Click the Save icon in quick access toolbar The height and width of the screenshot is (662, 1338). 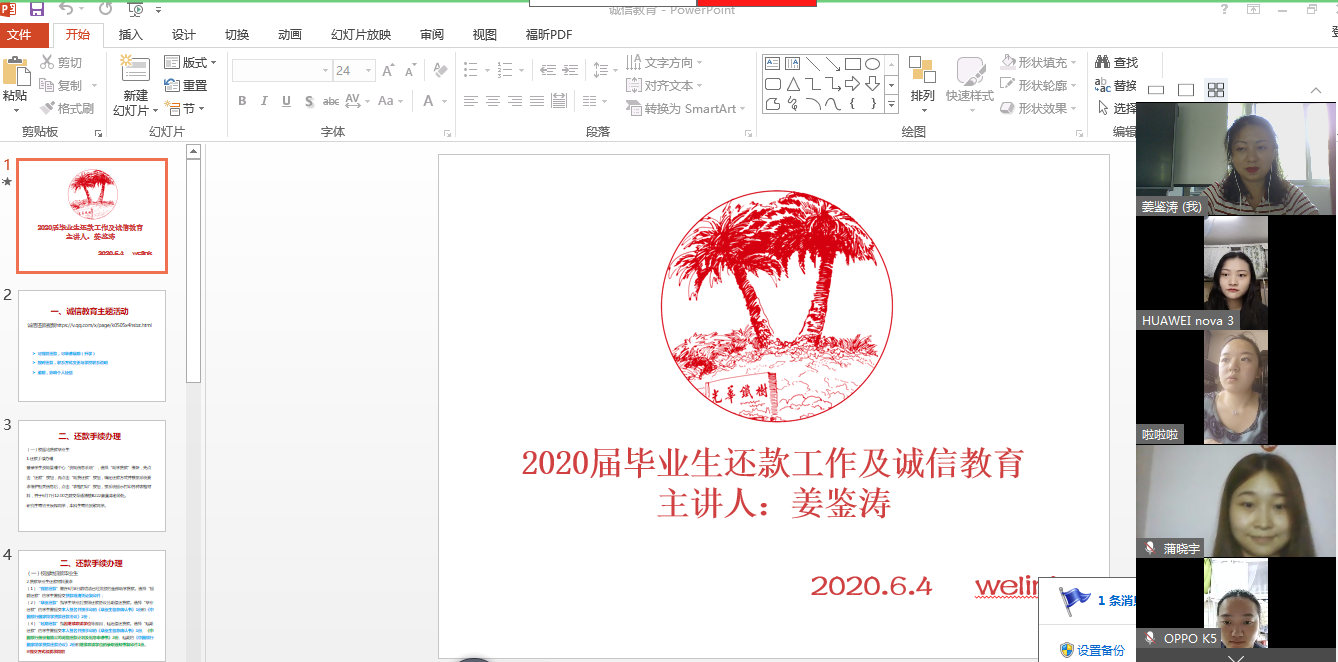pos(37,9)
